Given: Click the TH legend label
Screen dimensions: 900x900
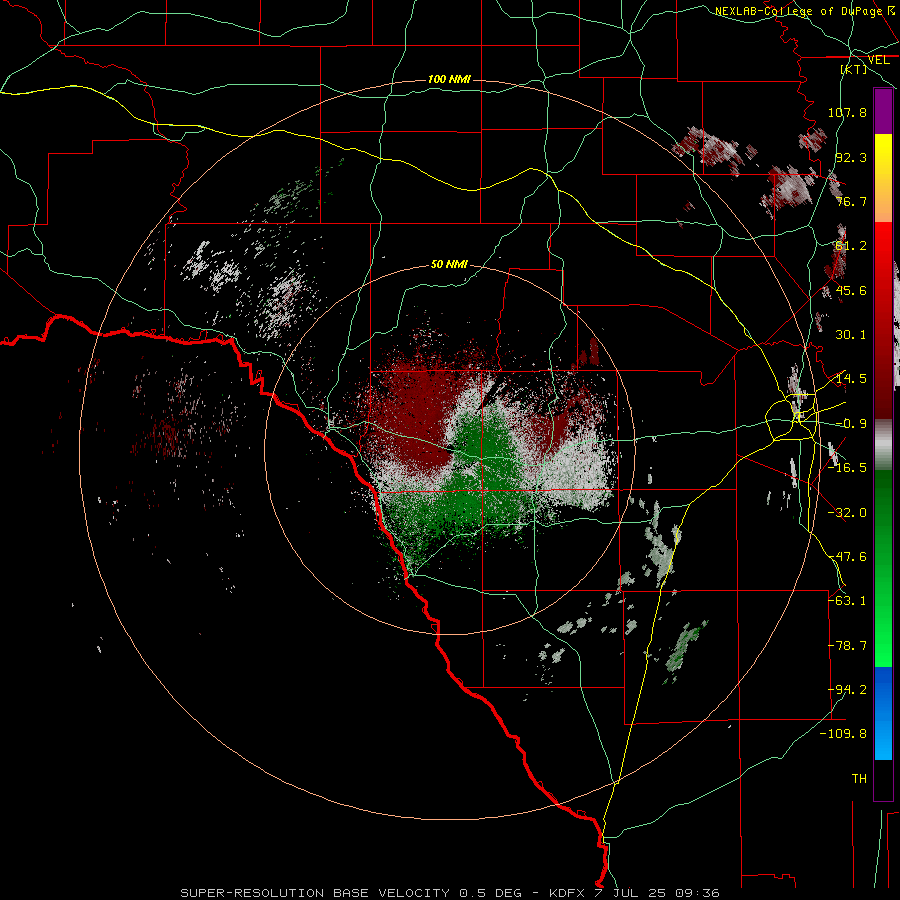Looking at the screenshot, I should (x=859, y=779).
